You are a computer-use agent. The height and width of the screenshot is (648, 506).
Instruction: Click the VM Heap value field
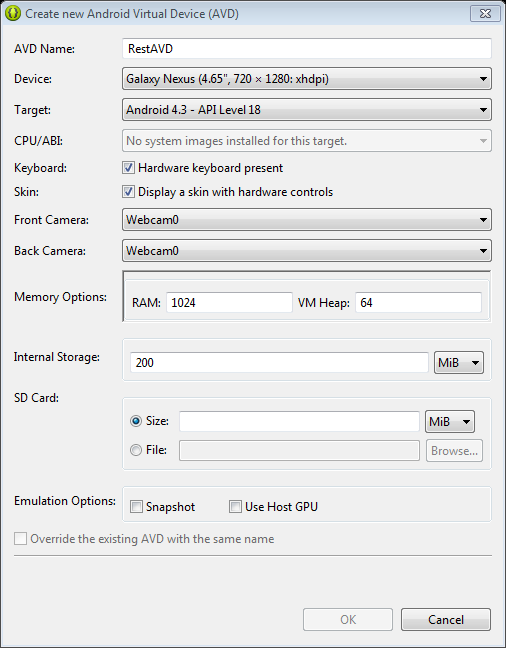pyautogui.click(x=418, y=303)
